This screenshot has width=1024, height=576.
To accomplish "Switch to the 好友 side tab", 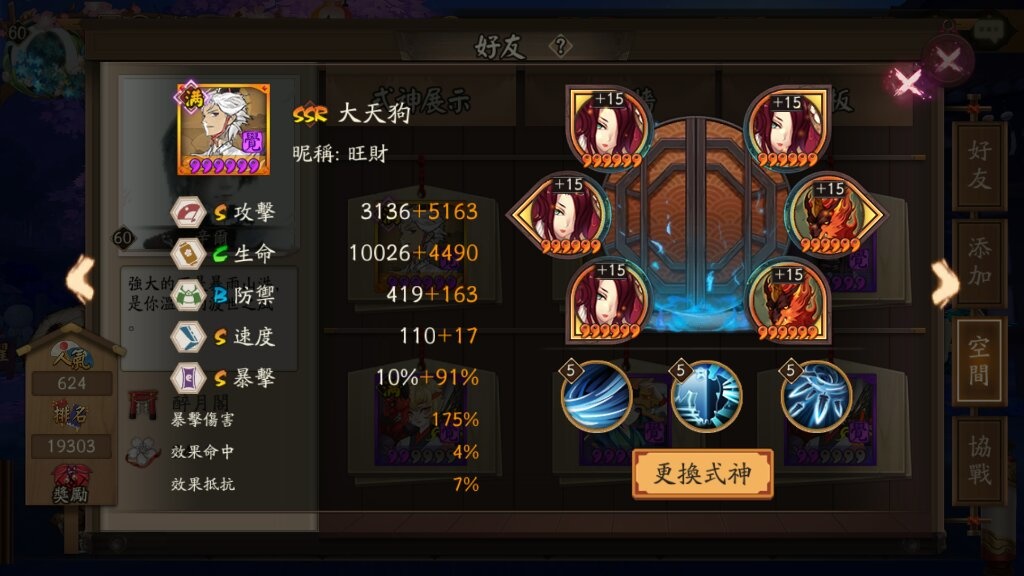I will pos(978,165).
